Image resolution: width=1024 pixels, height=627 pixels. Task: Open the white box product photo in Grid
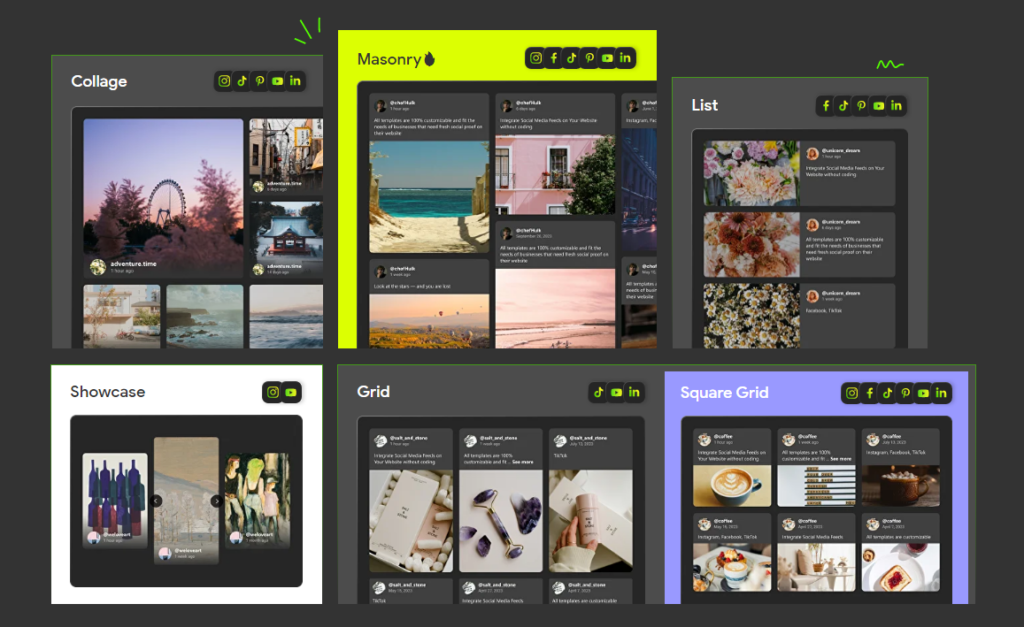pyautogui.click(x=411, y=521)
